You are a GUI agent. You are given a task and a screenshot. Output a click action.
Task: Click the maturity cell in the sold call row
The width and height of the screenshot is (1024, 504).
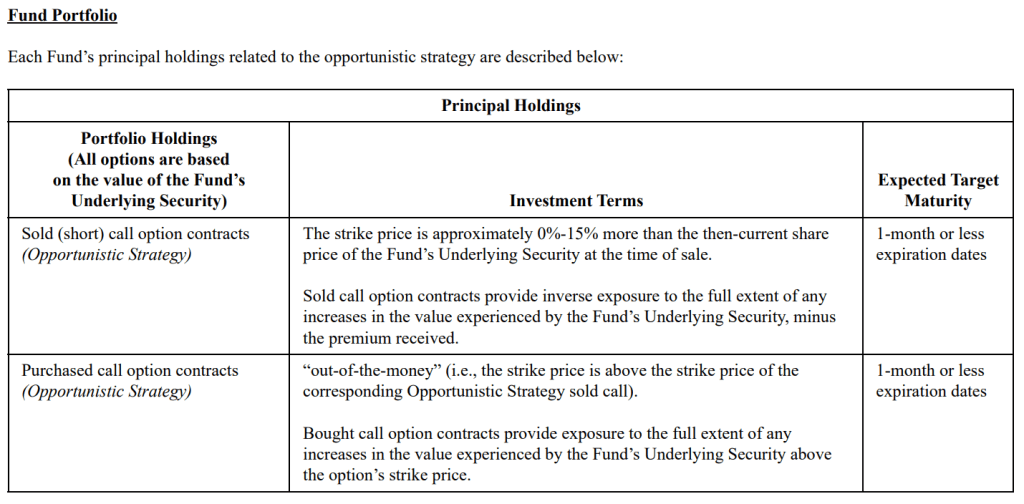tap(931, 243)
